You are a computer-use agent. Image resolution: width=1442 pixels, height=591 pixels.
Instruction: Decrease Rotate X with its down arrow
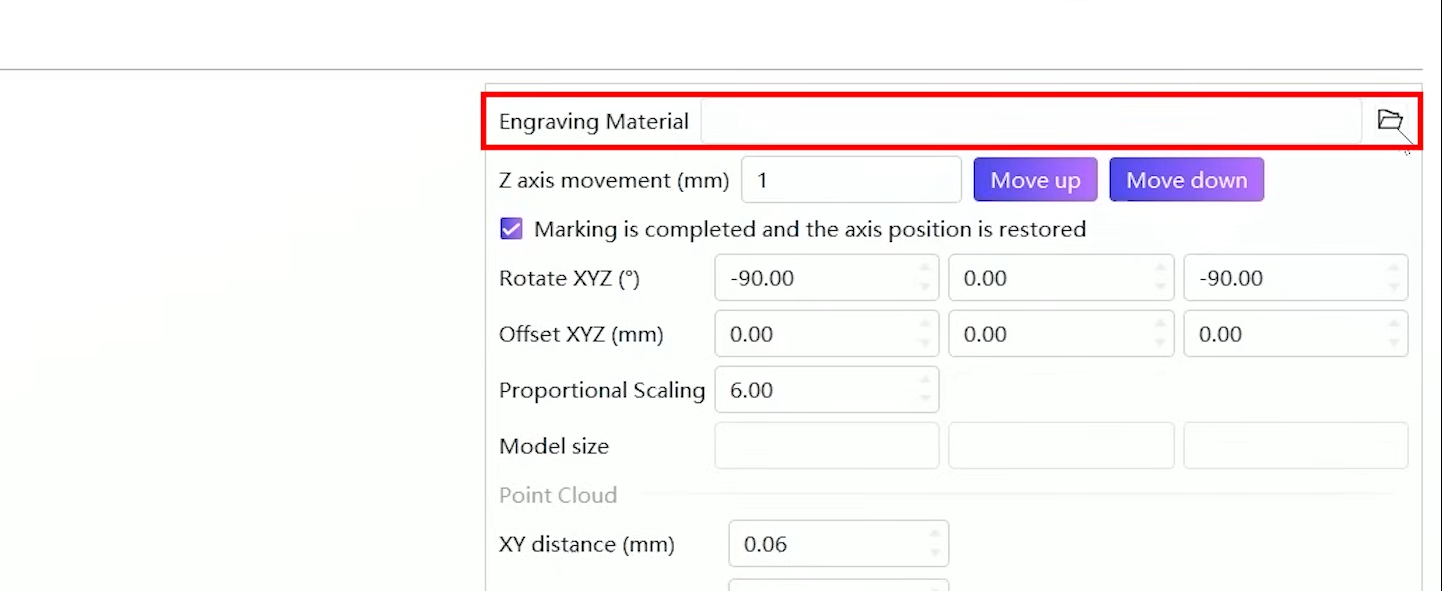coord(925,288)
